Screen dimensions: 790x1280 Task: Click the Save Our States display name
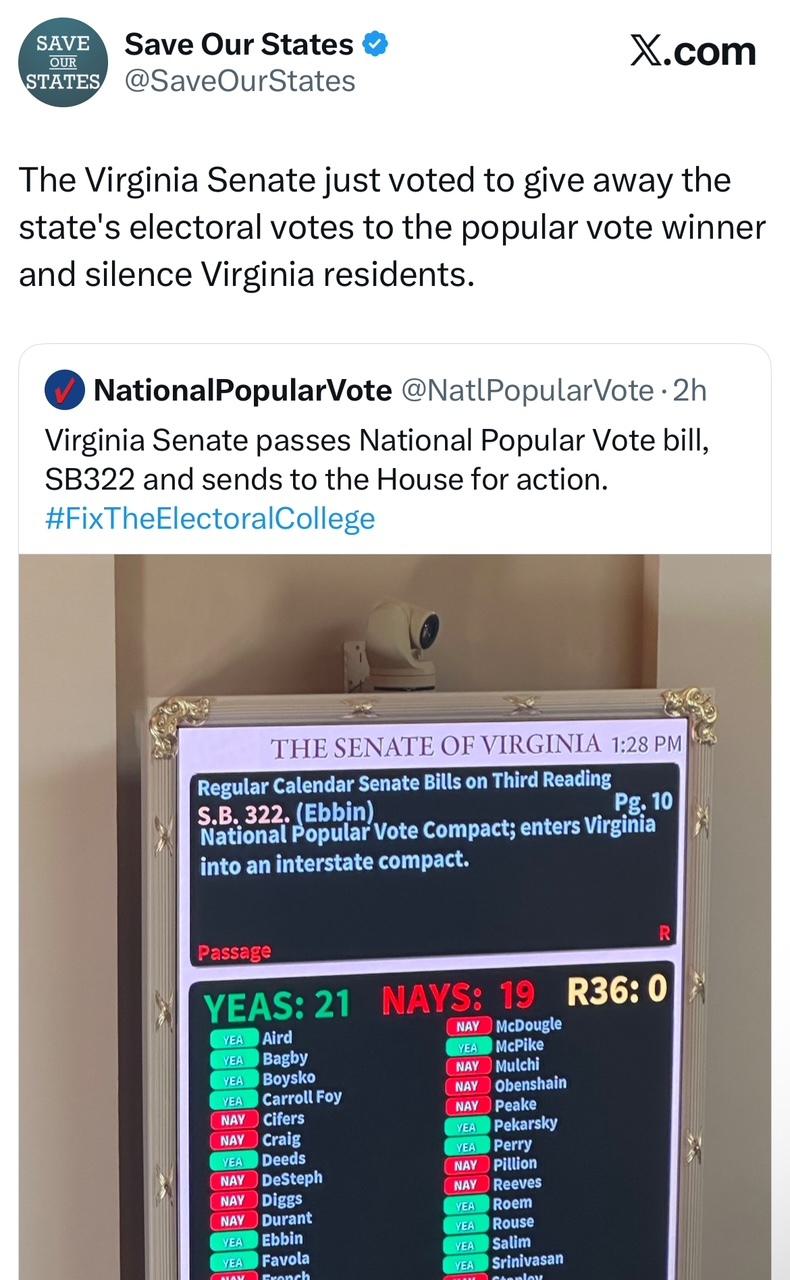pyautogui.click(x=238, y=44)
